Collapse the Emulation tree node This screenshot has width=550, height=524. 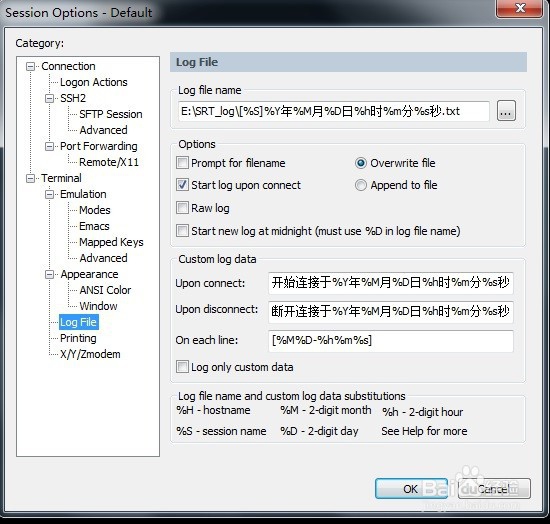click(x=50, y=194)
